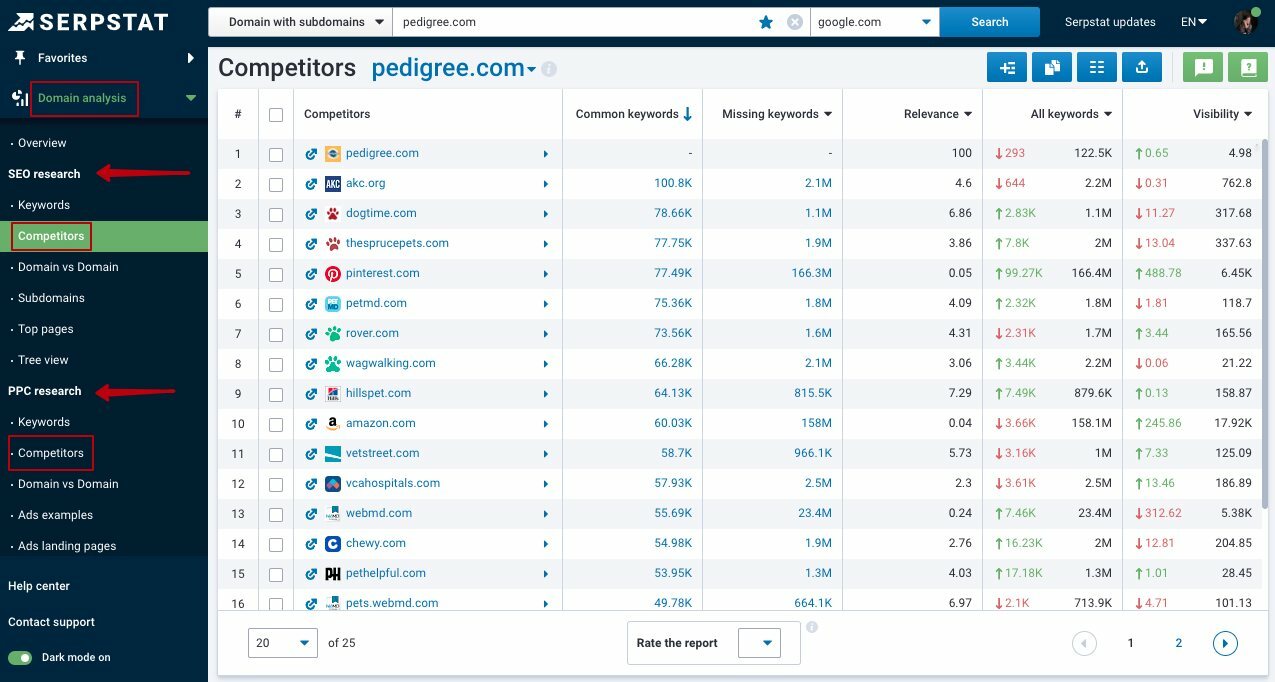Open external link icon for amazon.com
This screenshot has height=682, width=1275.
311,424
